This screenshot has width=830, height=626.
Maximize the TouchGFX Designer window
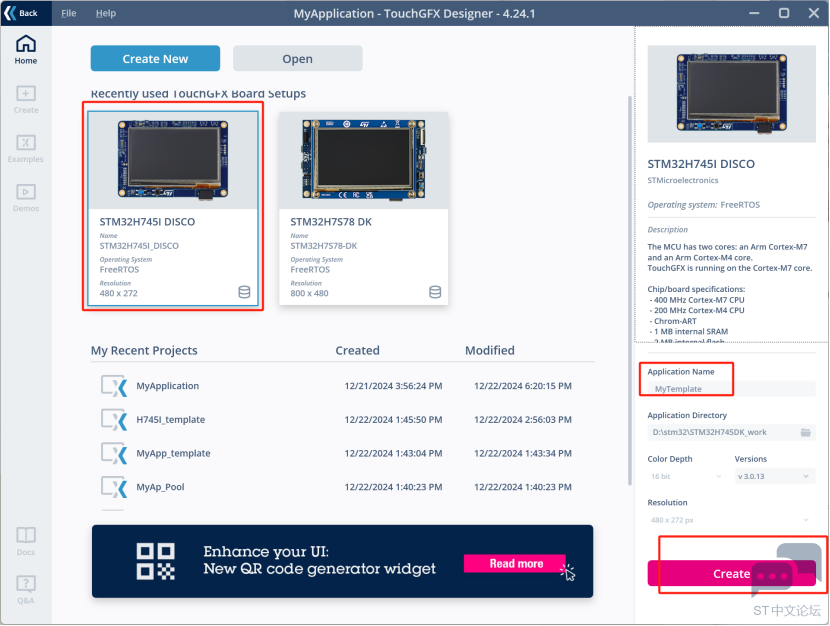click(784, 13)
